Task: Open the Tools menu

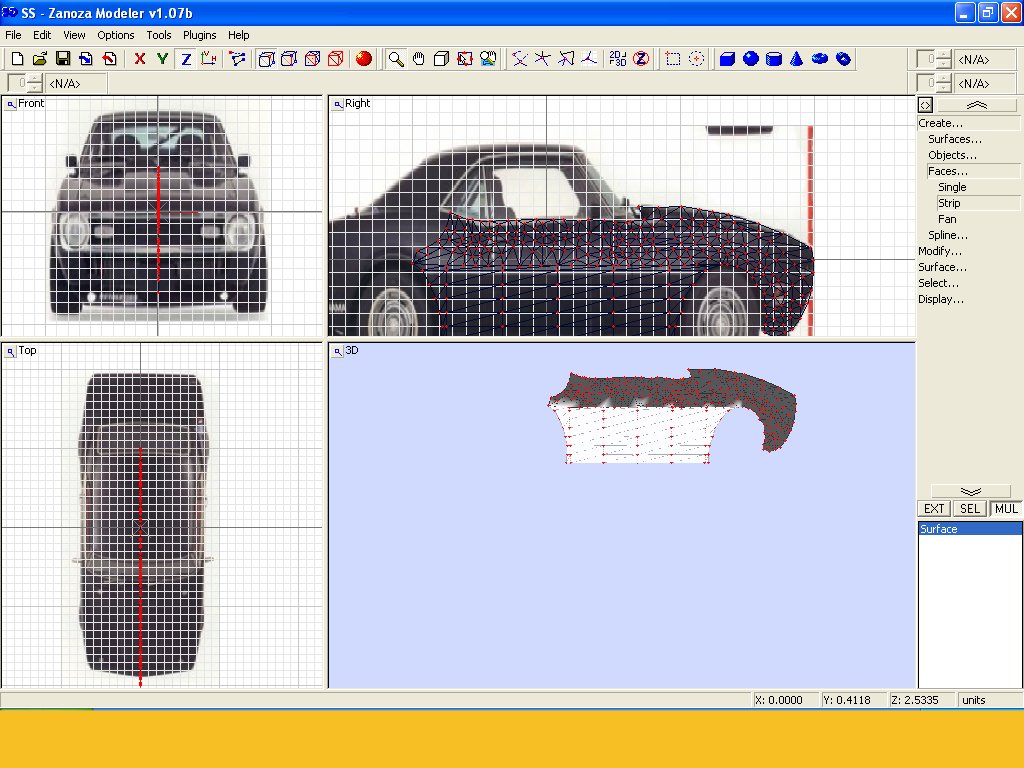Action: (x=159, y=35)
